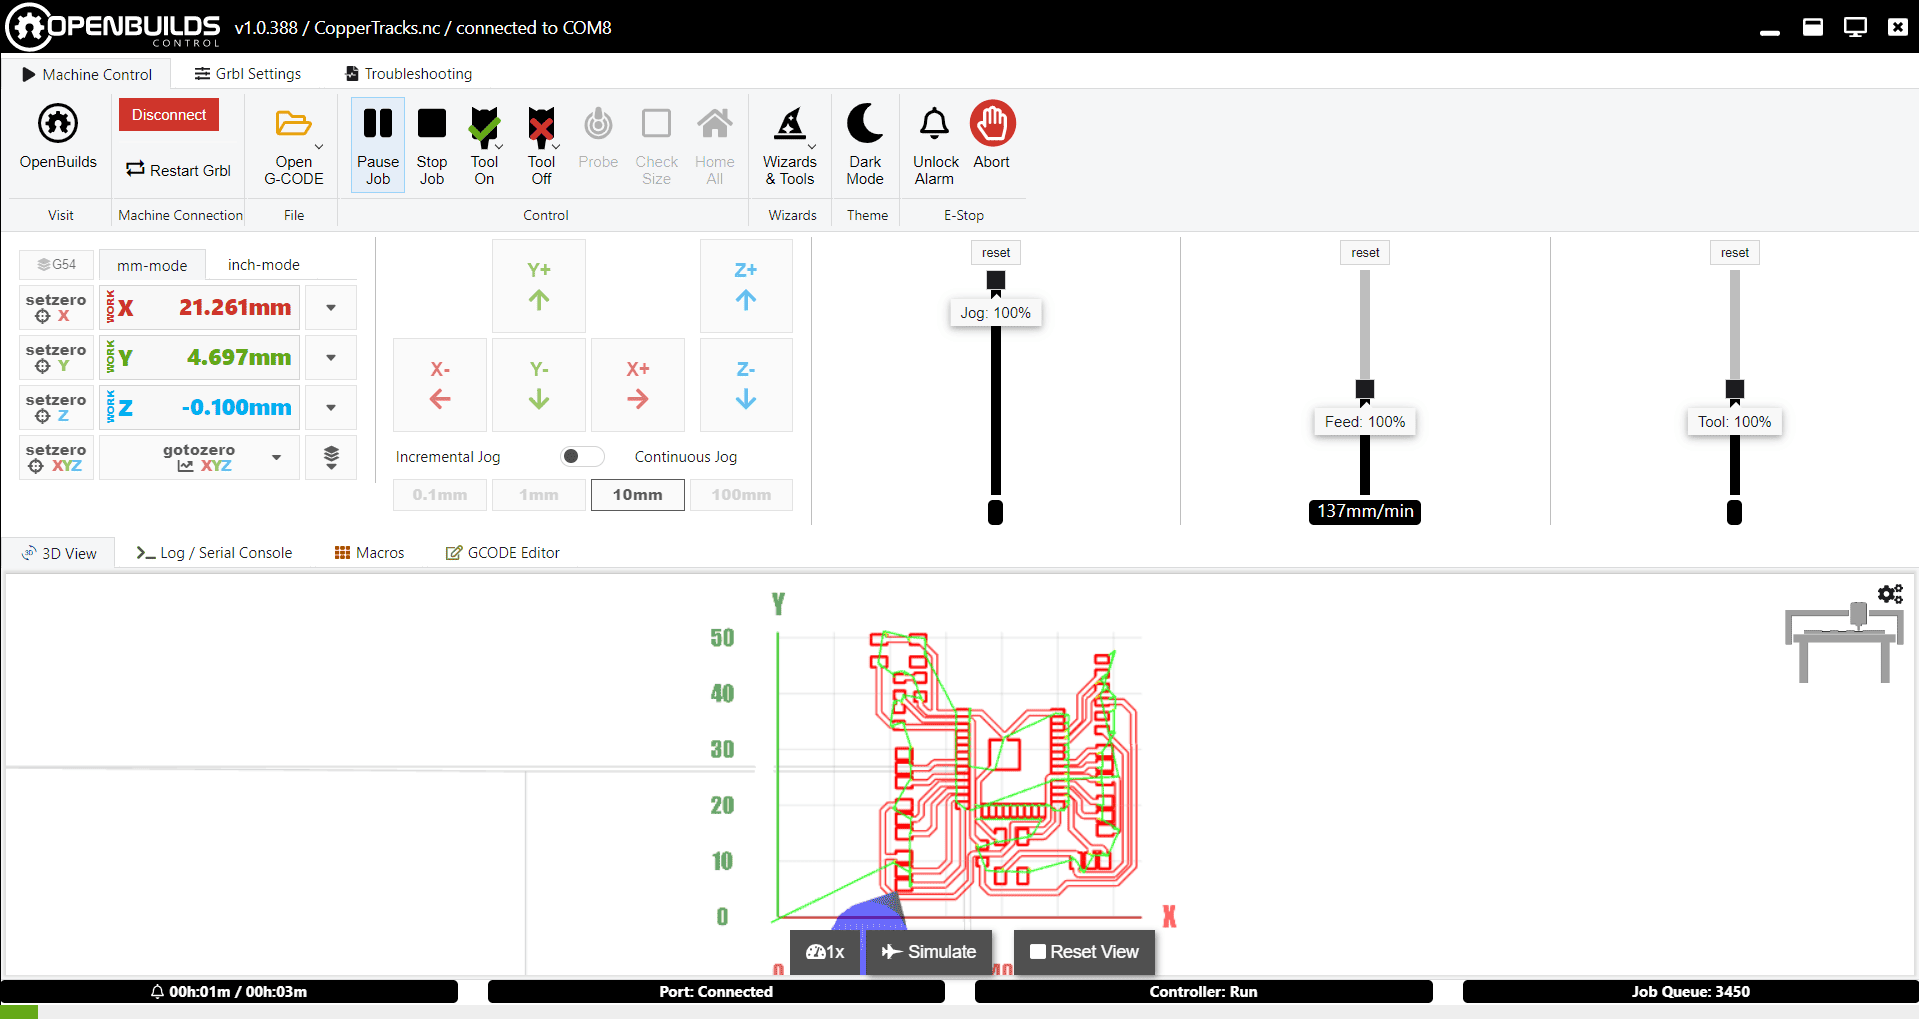
Task: Reset the Feed override slider
Action: (1365, 253)
